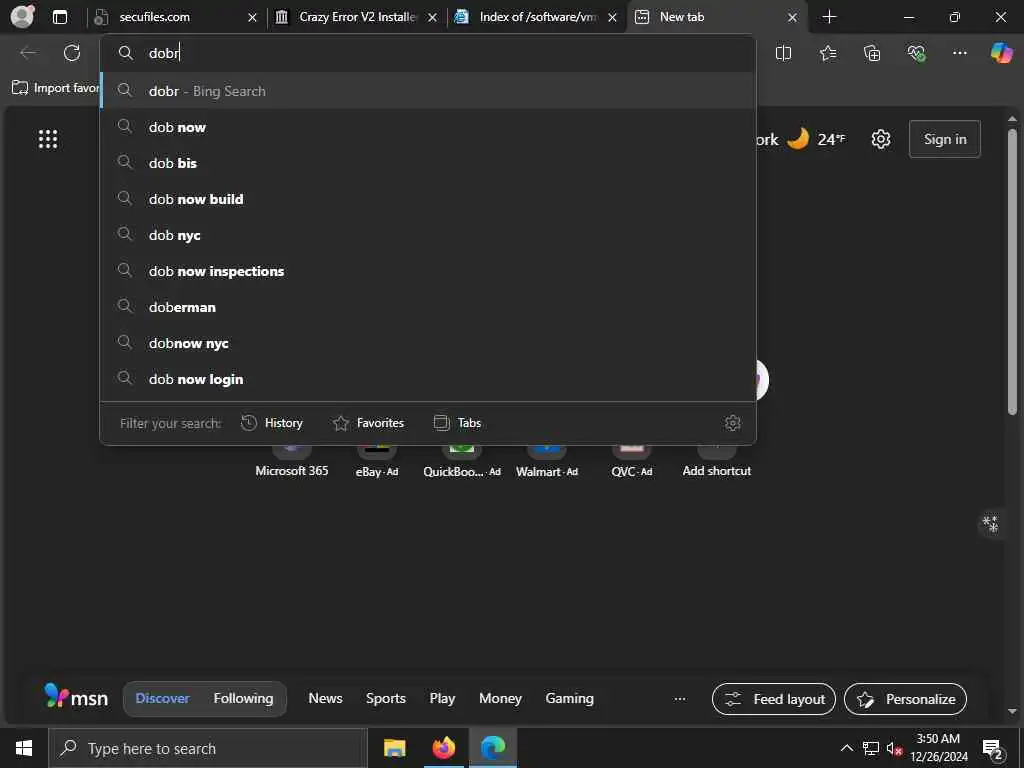Viewport: 1024px width, 768px height.
Task: Click the network tray icon
Action: 871,748
